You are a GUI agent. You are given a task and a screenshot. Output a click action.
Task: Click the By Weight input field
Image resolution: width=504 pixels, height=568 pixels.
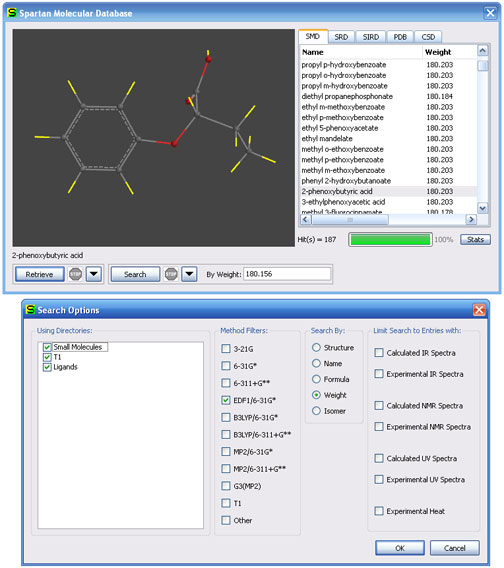(287, 274)
